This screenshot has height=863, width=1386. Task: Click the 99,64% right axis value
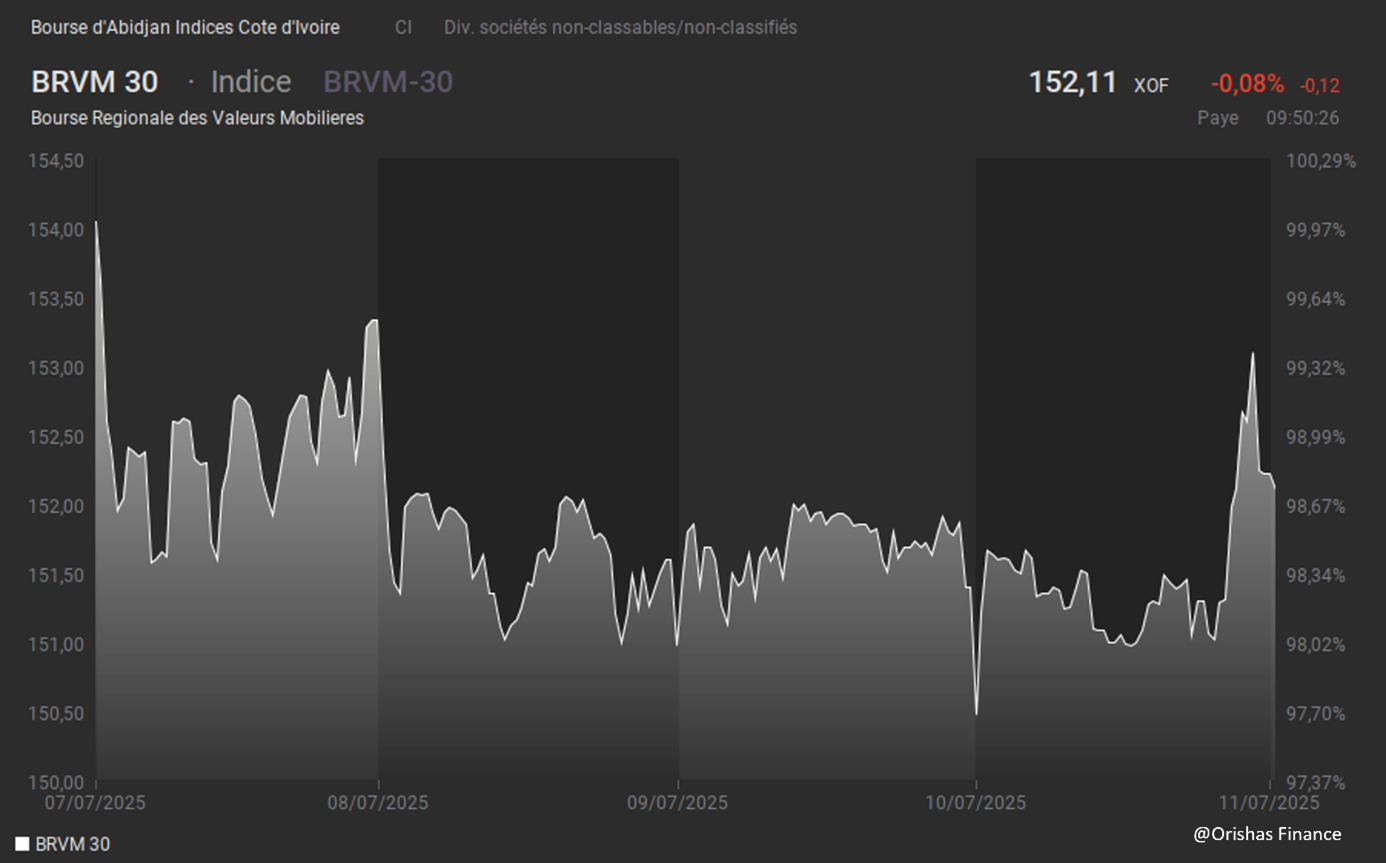pyautogui.click(x=1316, y=299)
